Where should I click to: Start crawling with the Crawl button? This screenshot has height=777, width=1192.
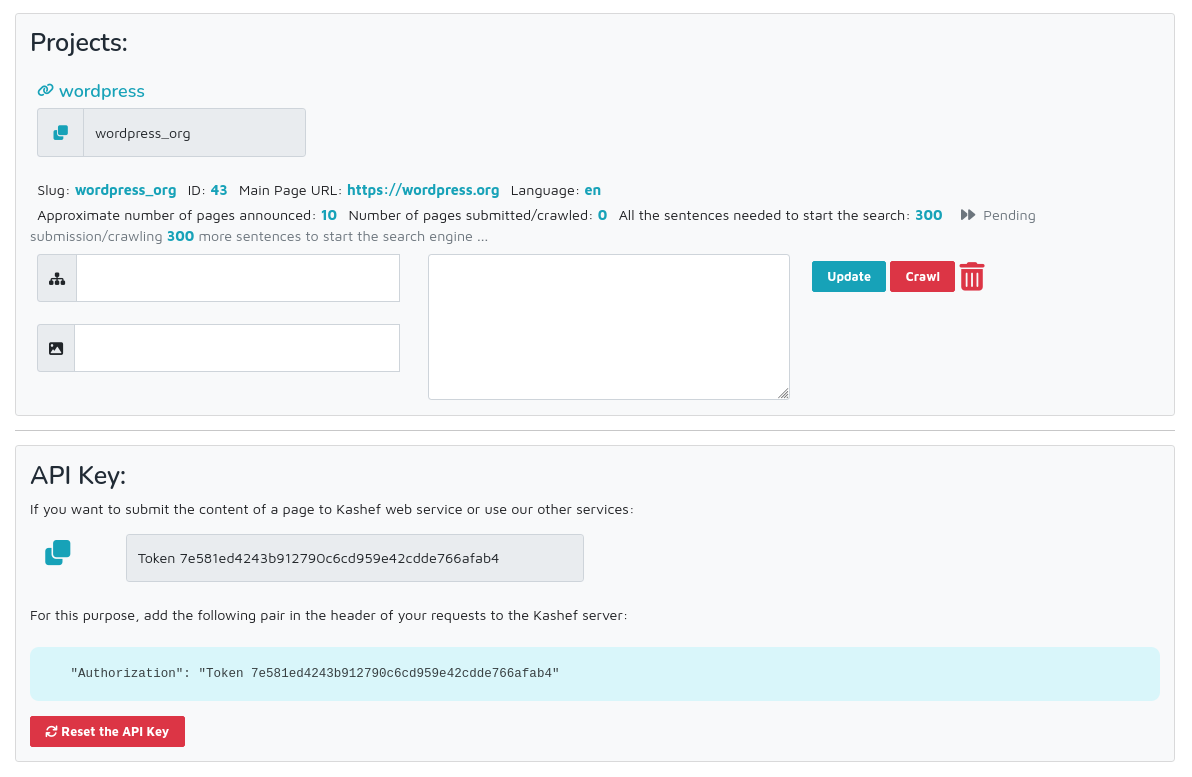[x=922, y=277]
